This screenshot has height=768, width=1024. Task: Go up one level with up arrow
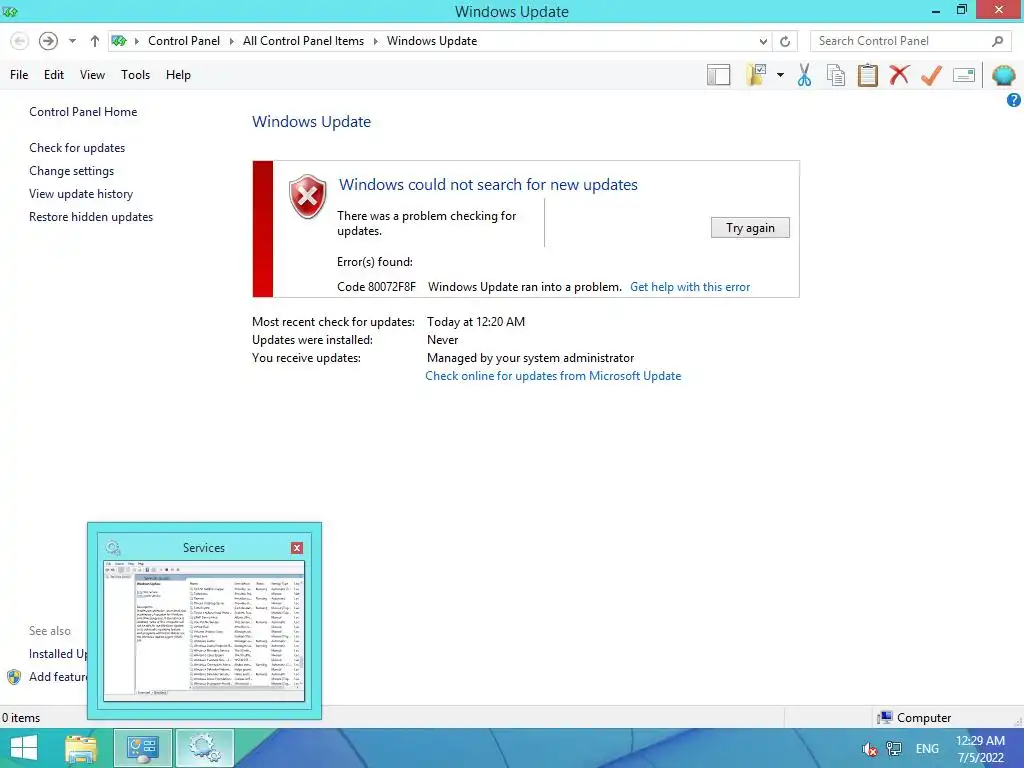coord(95,41)
